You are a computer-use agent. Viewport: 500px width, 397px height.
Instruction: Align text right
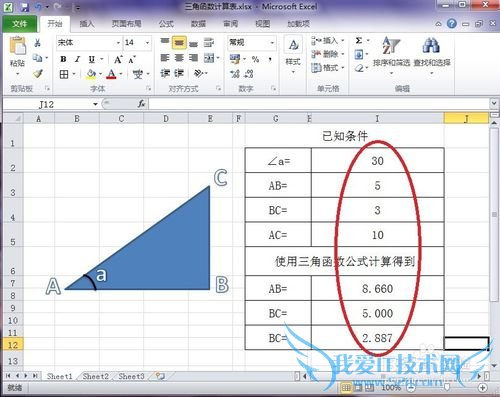pyautogui.click(x=193, y=58)
